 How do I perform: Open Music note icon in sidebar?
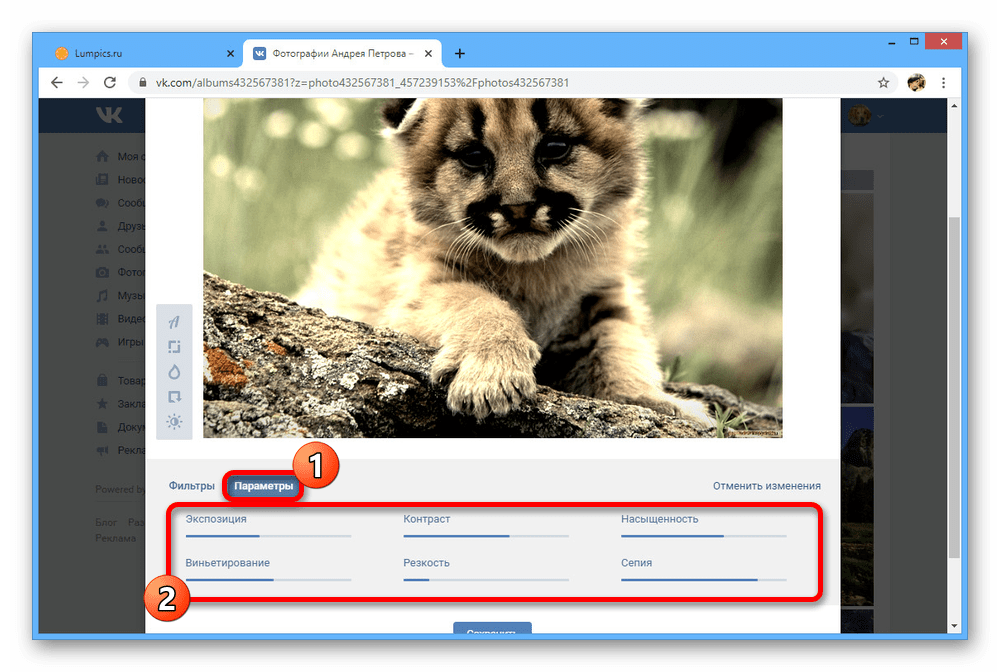pos(102,296)
